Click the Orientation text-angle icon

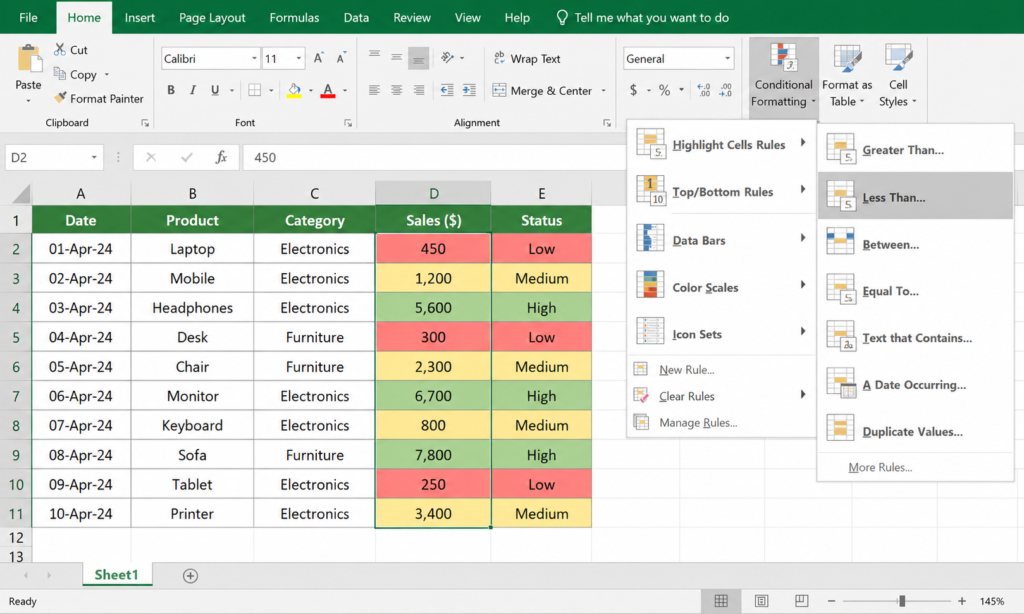click(447, 57)
